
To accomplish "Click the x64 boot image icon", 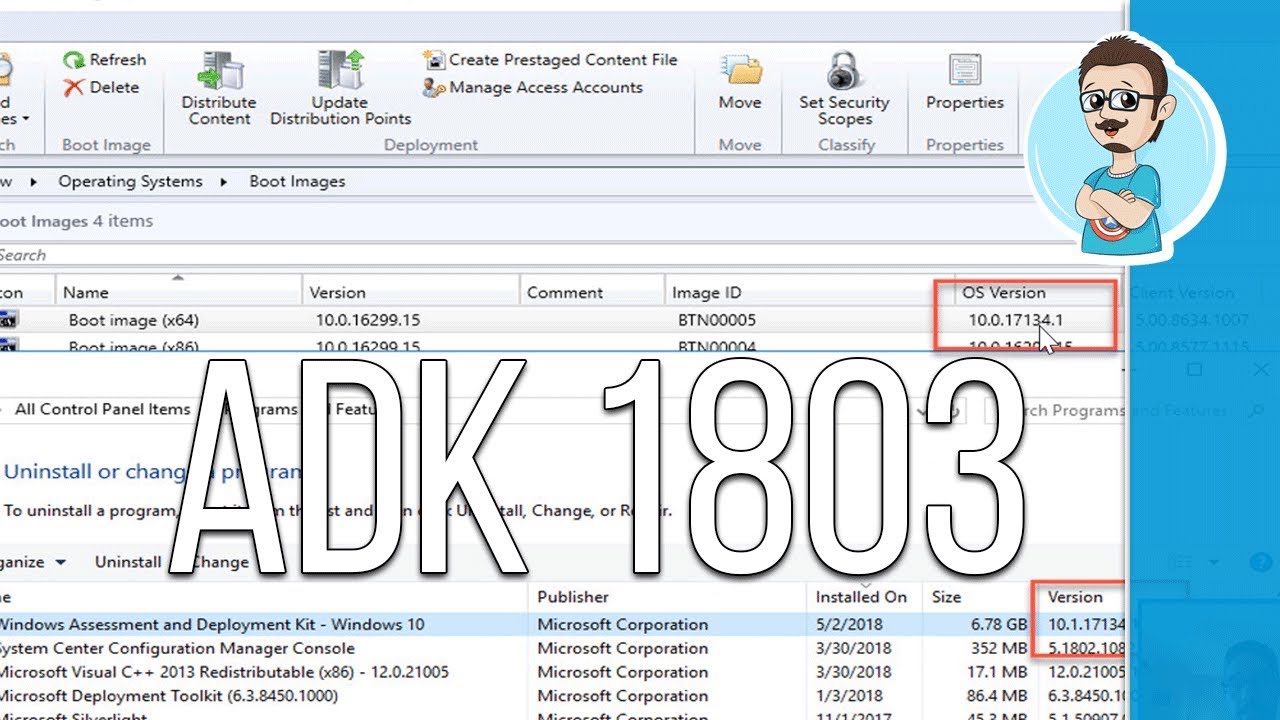I will point(8,320).
